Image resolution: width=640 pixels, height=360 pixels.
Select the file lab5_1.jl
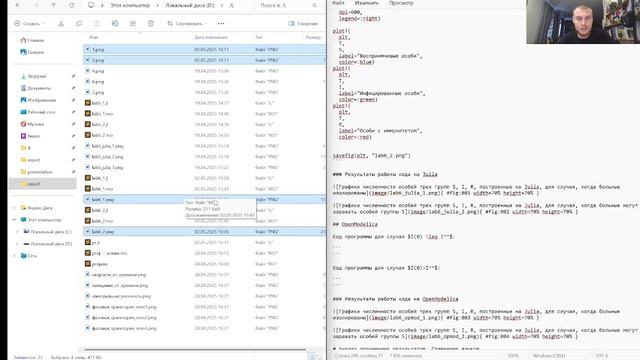(204, 103)
